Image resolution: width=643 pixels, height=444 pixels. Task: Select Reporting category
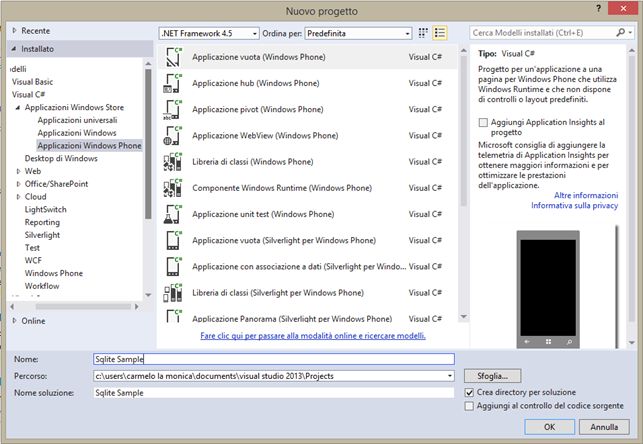click(42, 222)
